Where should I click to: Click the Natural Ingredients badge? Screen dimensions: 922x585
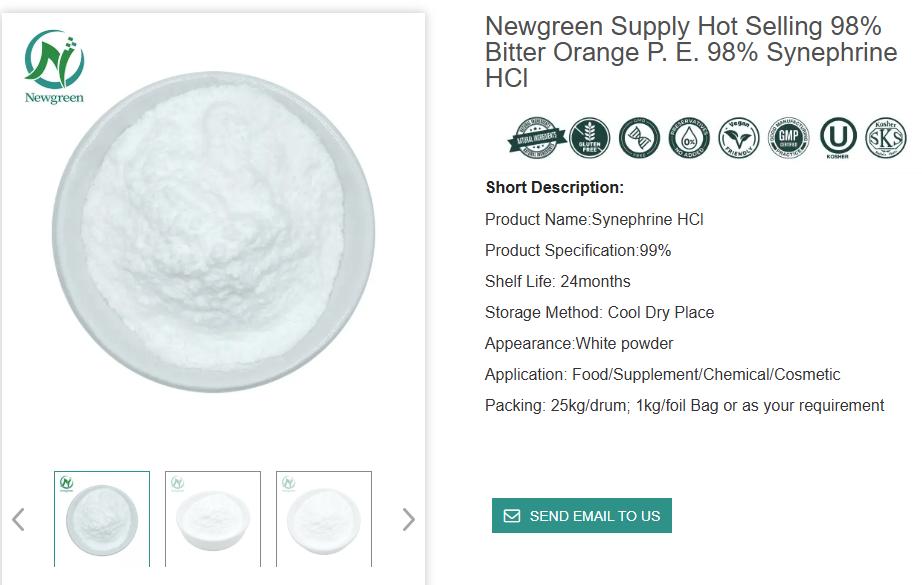[537, 138]
